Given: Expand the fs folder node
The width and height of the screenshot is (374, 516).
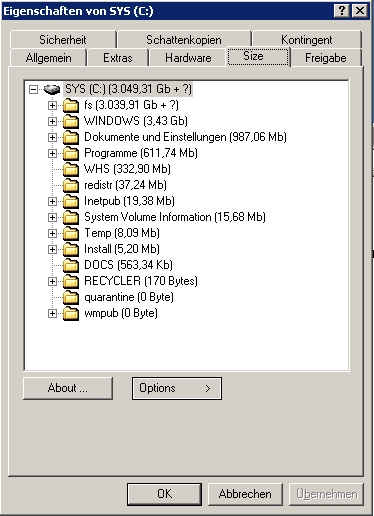Looking at the screenshot, I should [52, 105].
